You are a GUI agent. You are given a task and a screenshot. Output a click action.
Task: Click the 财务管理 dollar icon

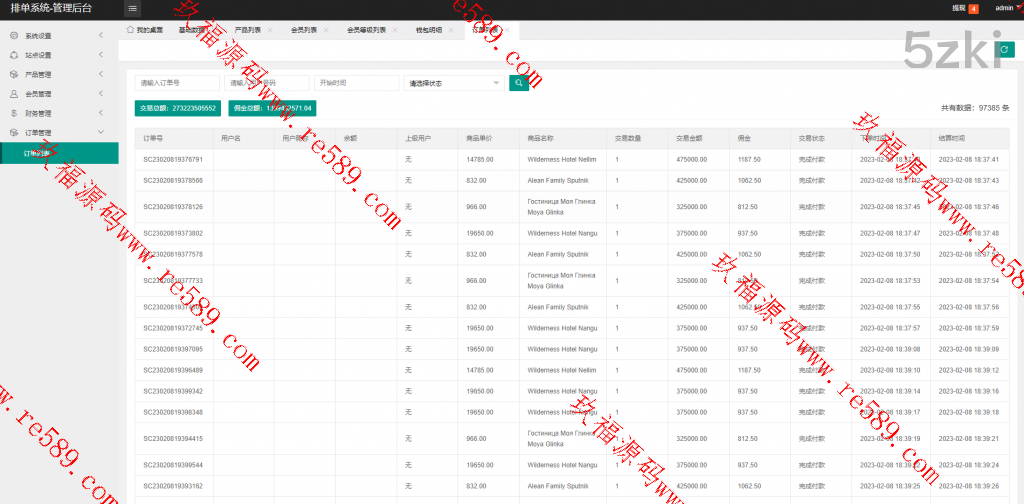click(14, 113)
